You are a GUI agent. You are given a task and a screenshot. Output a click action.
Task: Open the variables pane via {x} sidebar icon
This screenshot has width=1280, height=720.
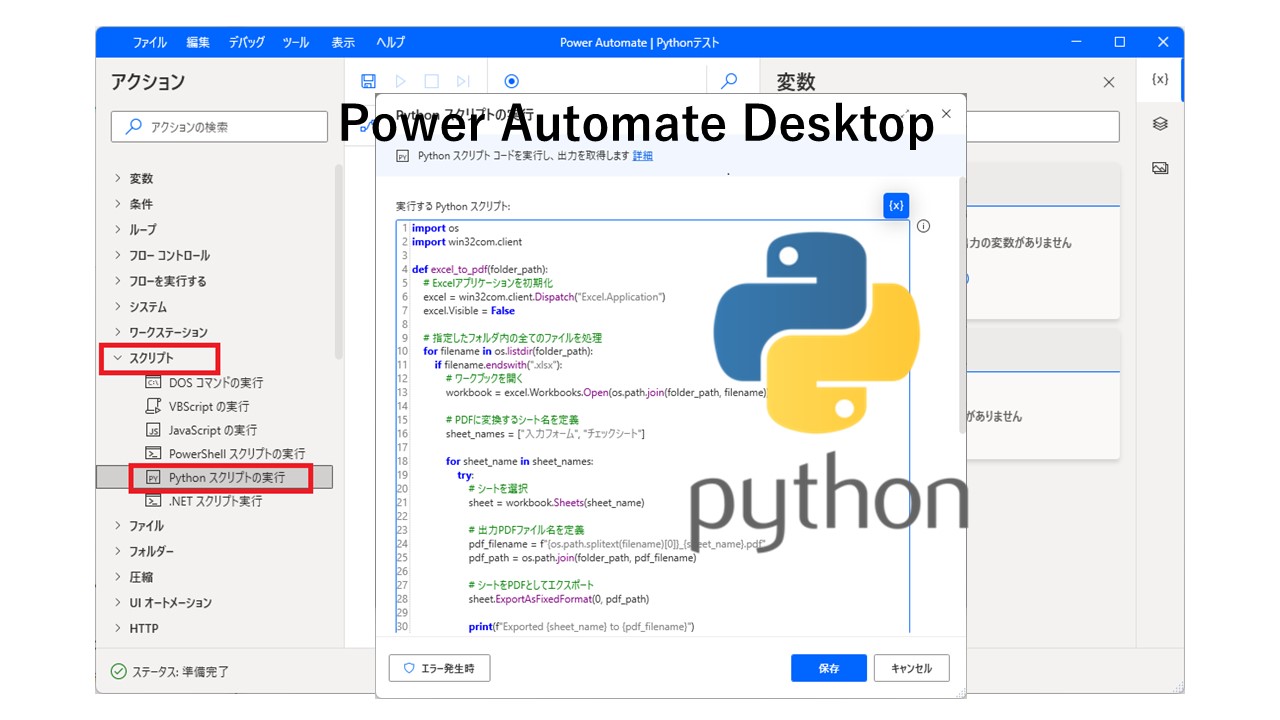tap(1159, 80)
